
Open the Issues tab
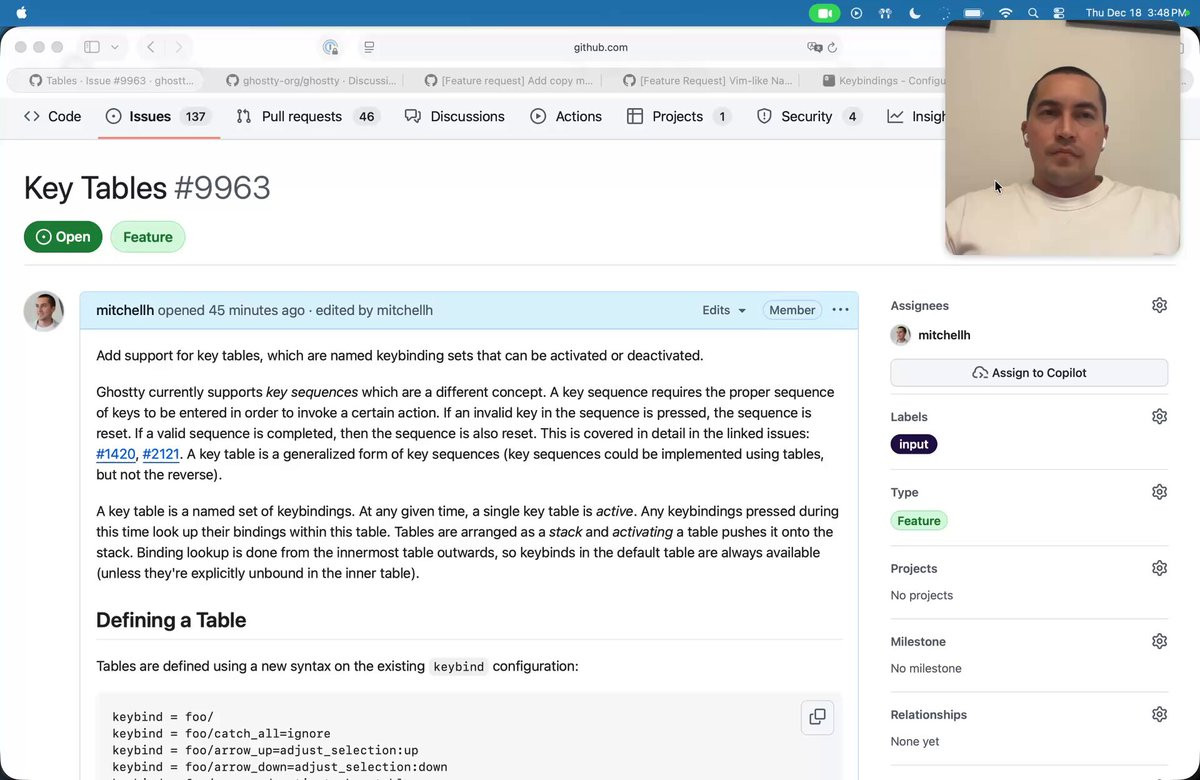tap(158, 116)
